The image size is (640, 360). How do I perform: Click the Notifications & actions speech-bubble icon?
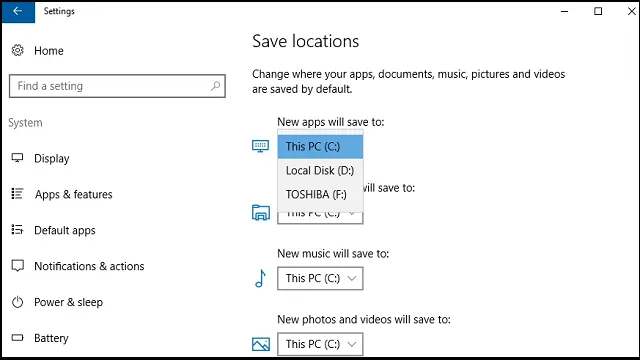coord(18,266)
